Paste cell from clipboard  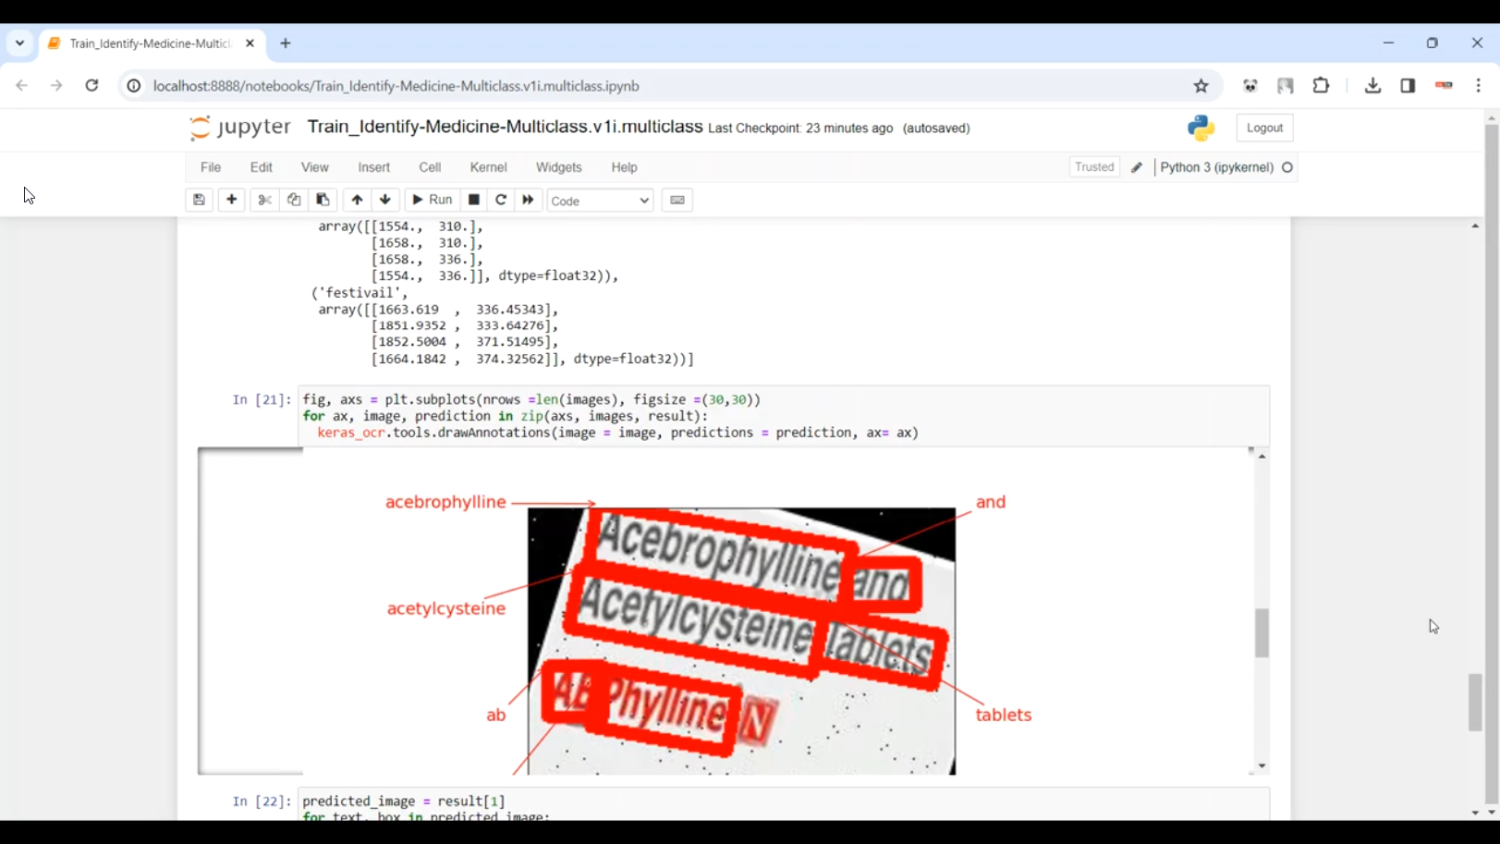tap(322, 200)
